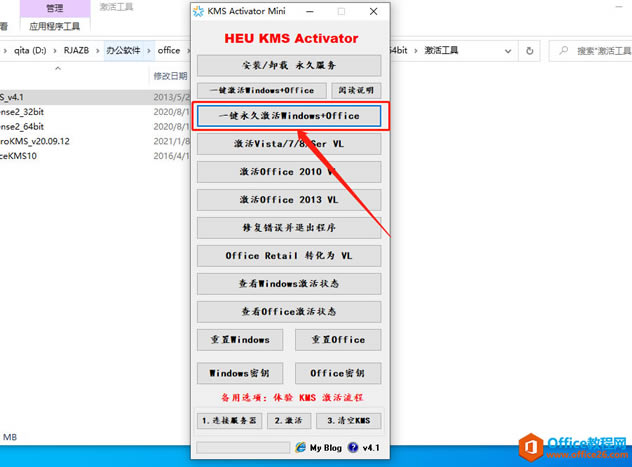This screenshot has width=632, height=467.
Task: Click 一键永久激活Windows+Office button
Action: (x=289, y=116)
